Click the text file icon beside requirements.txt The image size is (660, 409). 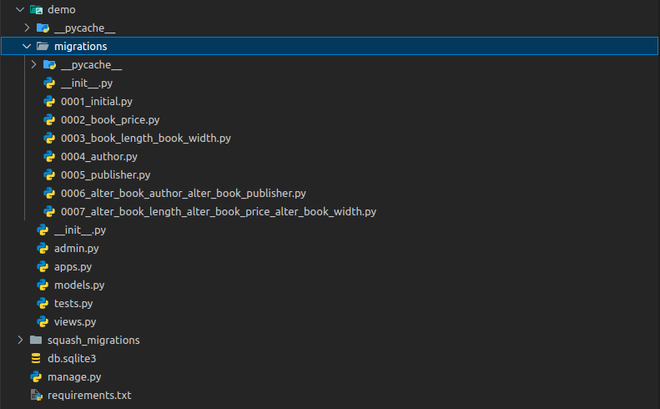(x=36, y=395)
